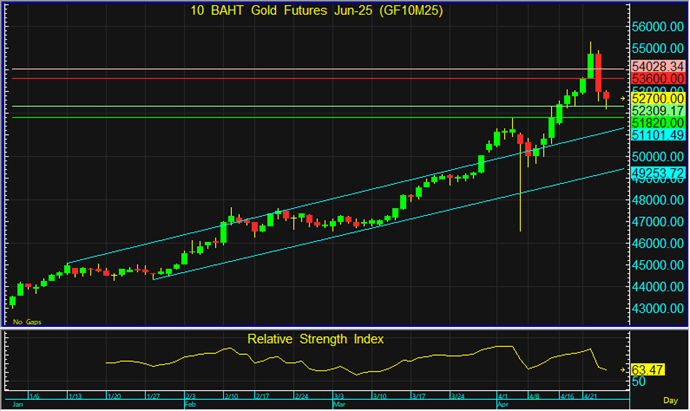This screenshot has height=411, width=690.
Task: Click the light green 52309.17 price label
Action: [x=657, y=110]
